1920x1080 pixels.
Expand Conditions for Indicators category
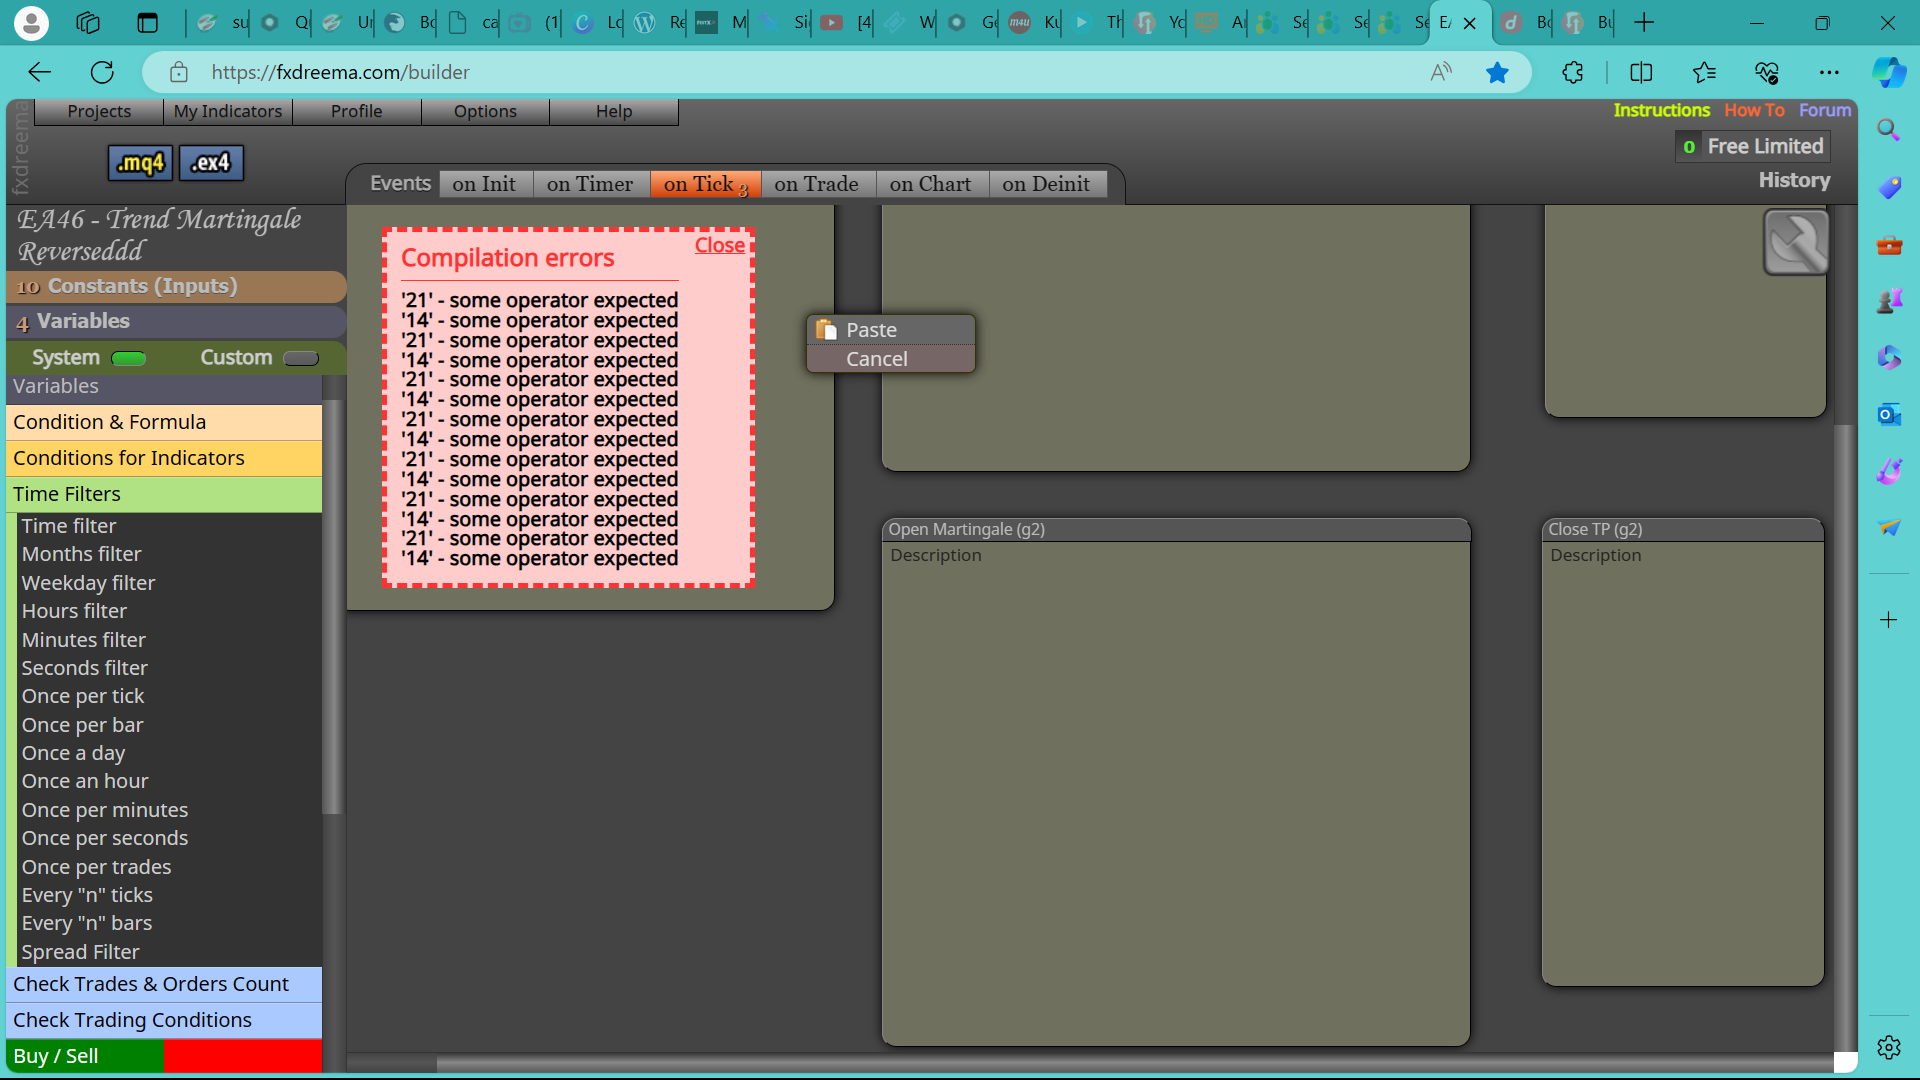point(164,458)
